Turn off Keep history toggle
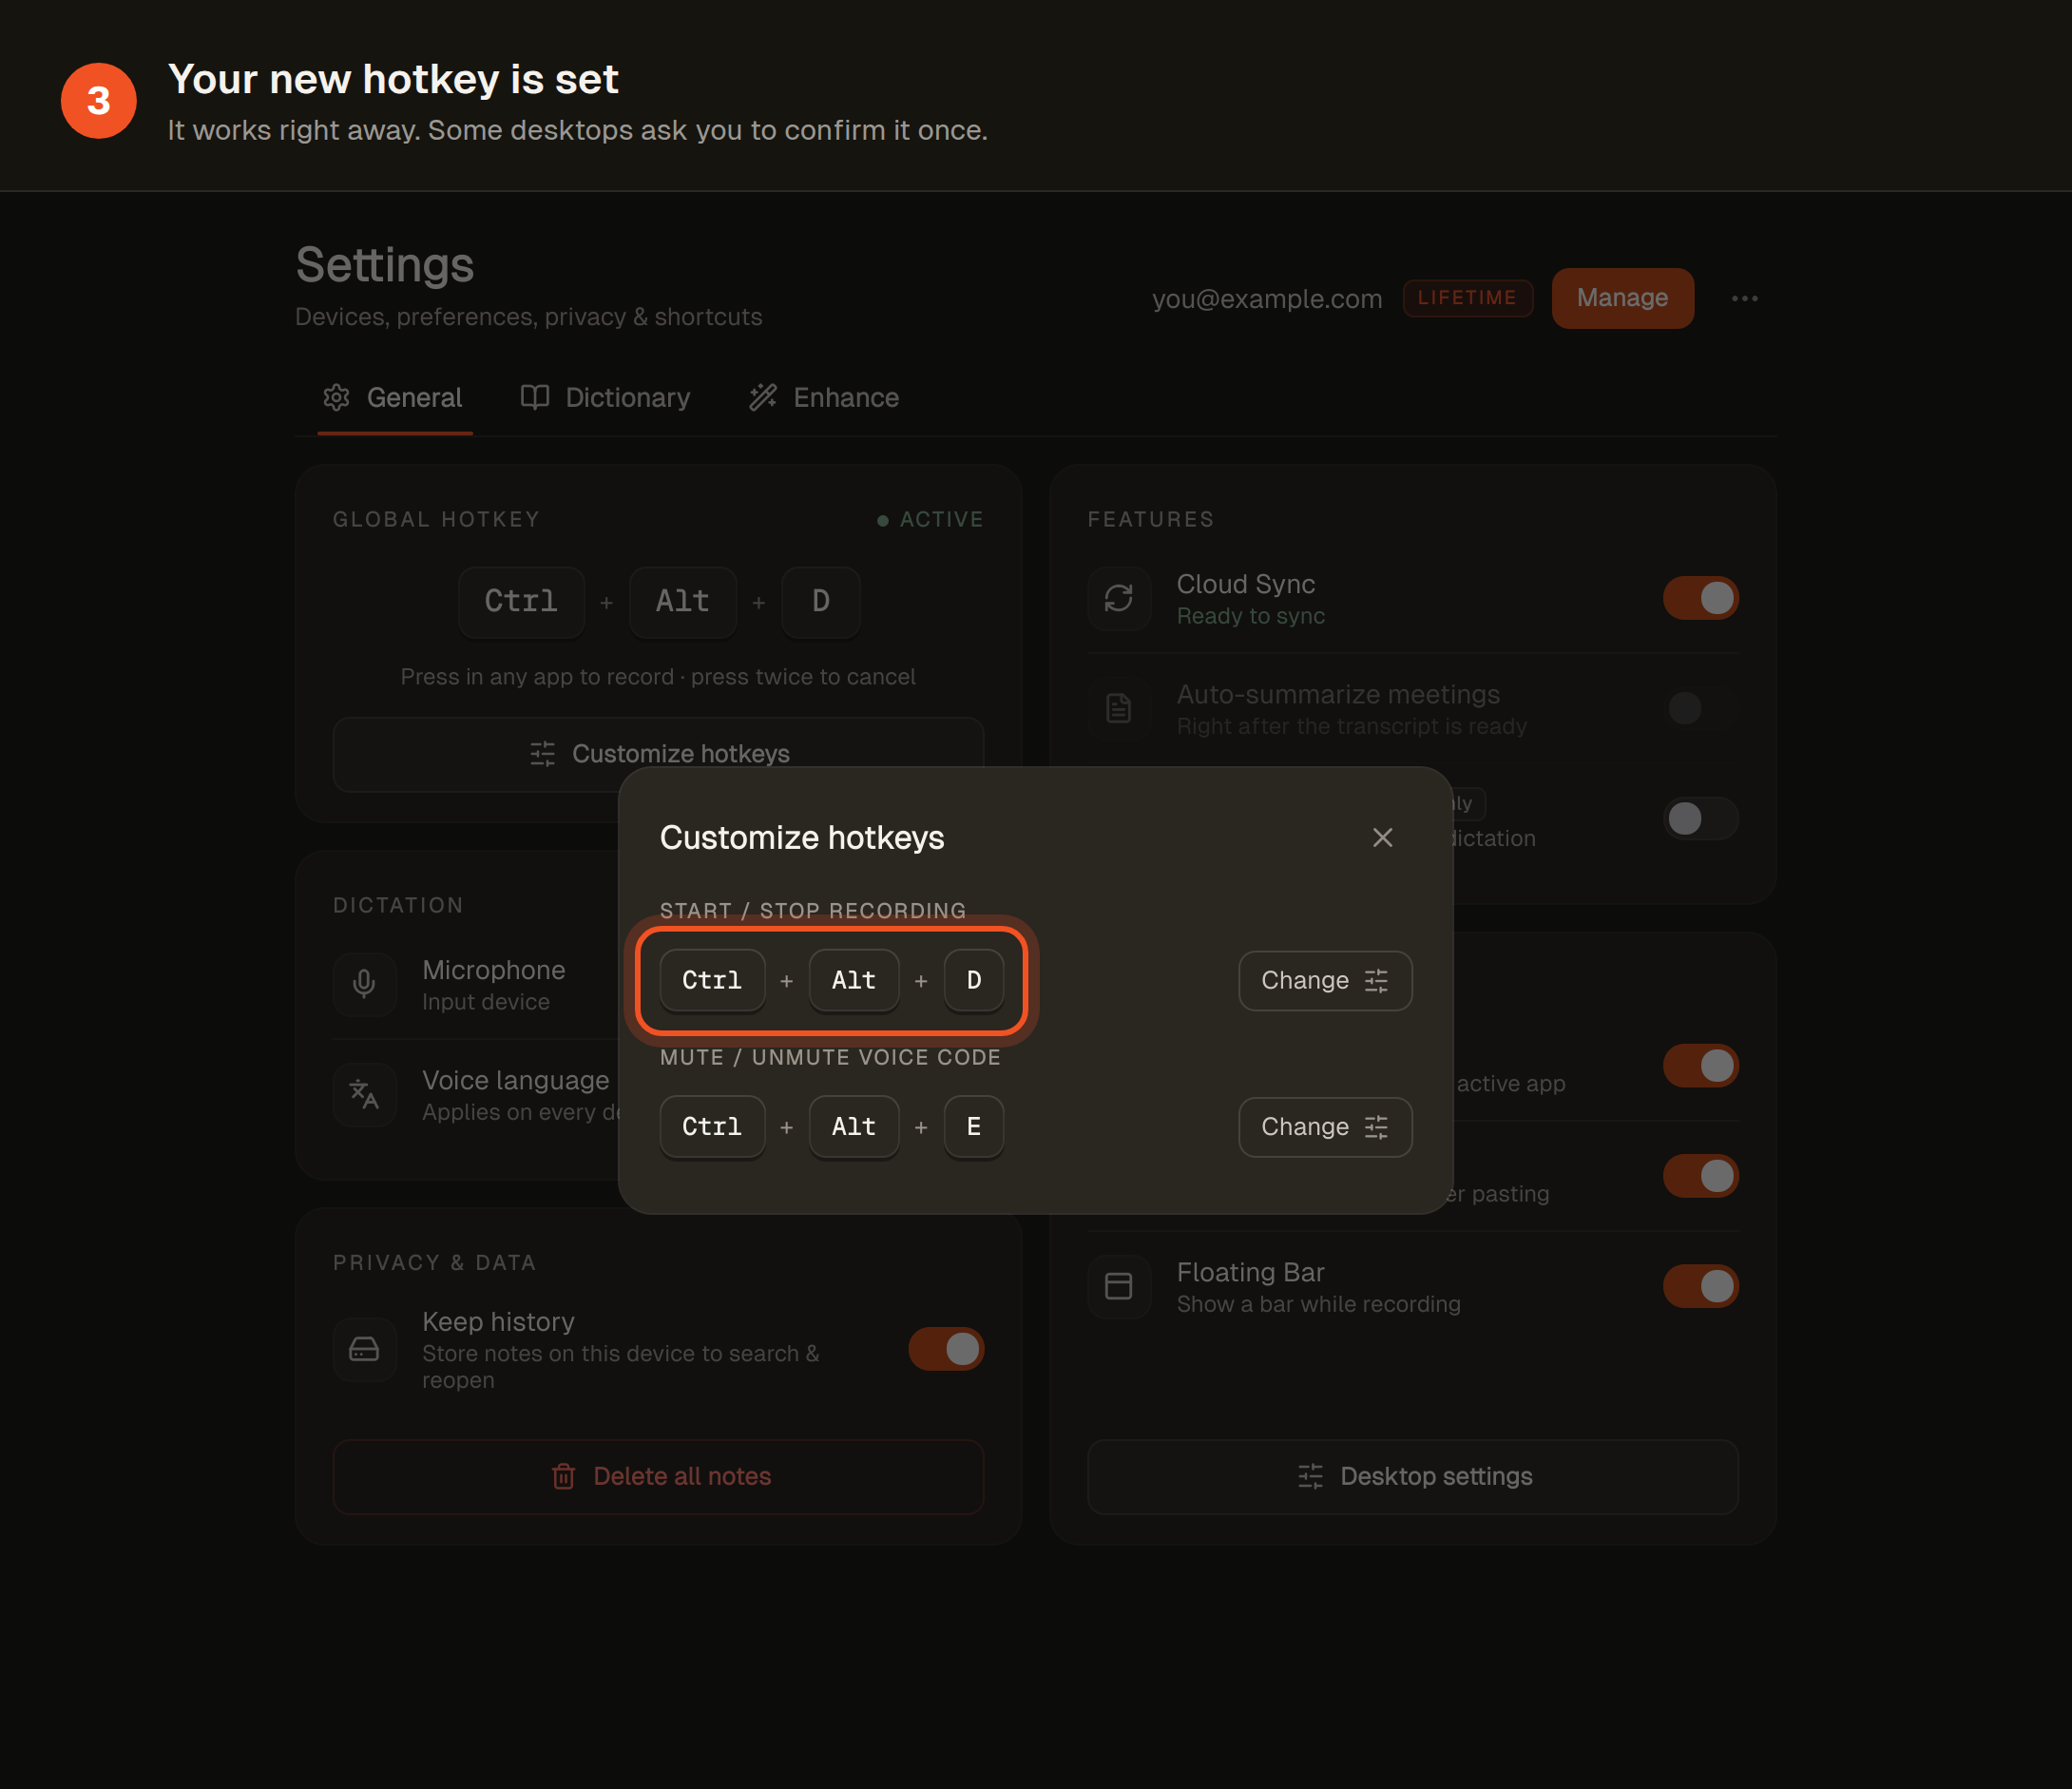2072x1789 pixels. pos(946,1349)
